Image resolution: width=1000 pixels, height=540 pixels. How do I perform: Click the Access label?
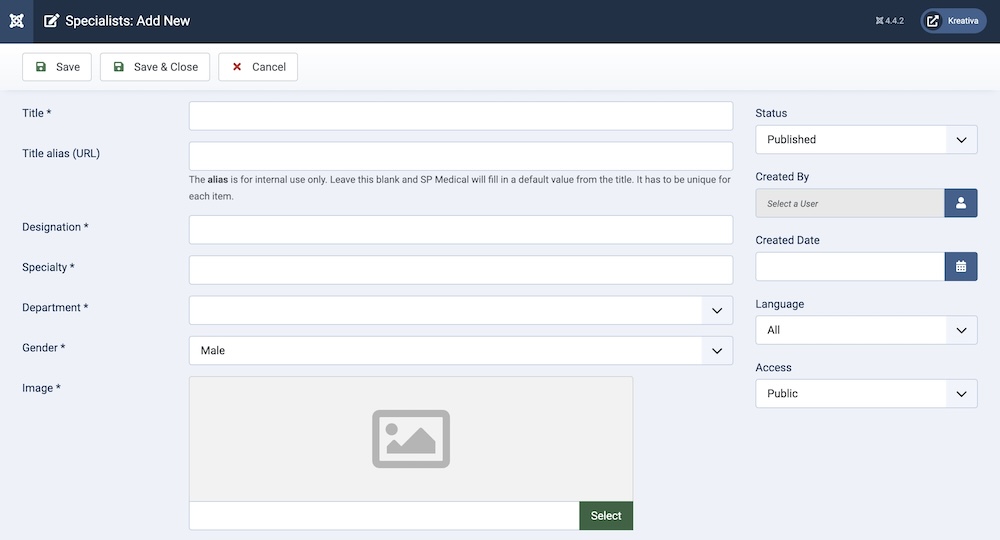tap(773, 368)
